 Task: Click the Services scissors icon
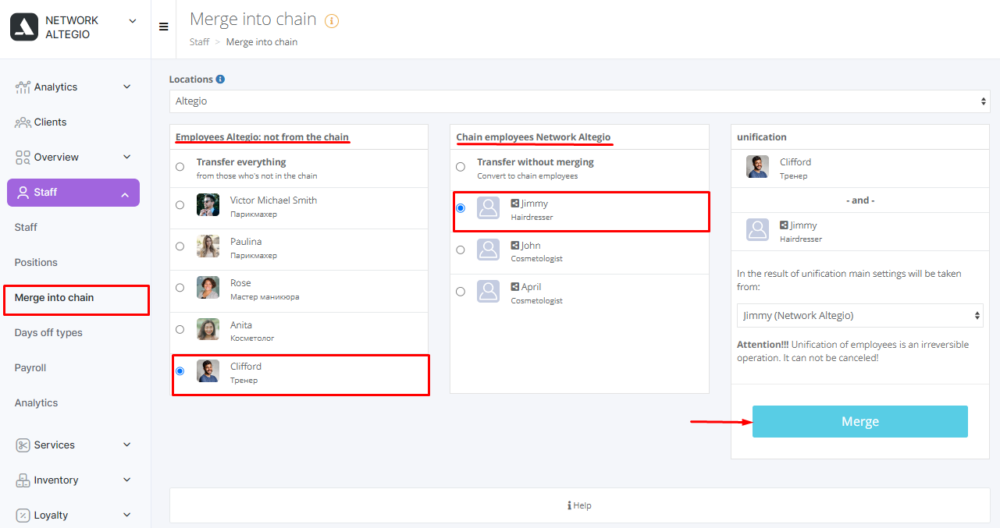(x=22, y=445)
